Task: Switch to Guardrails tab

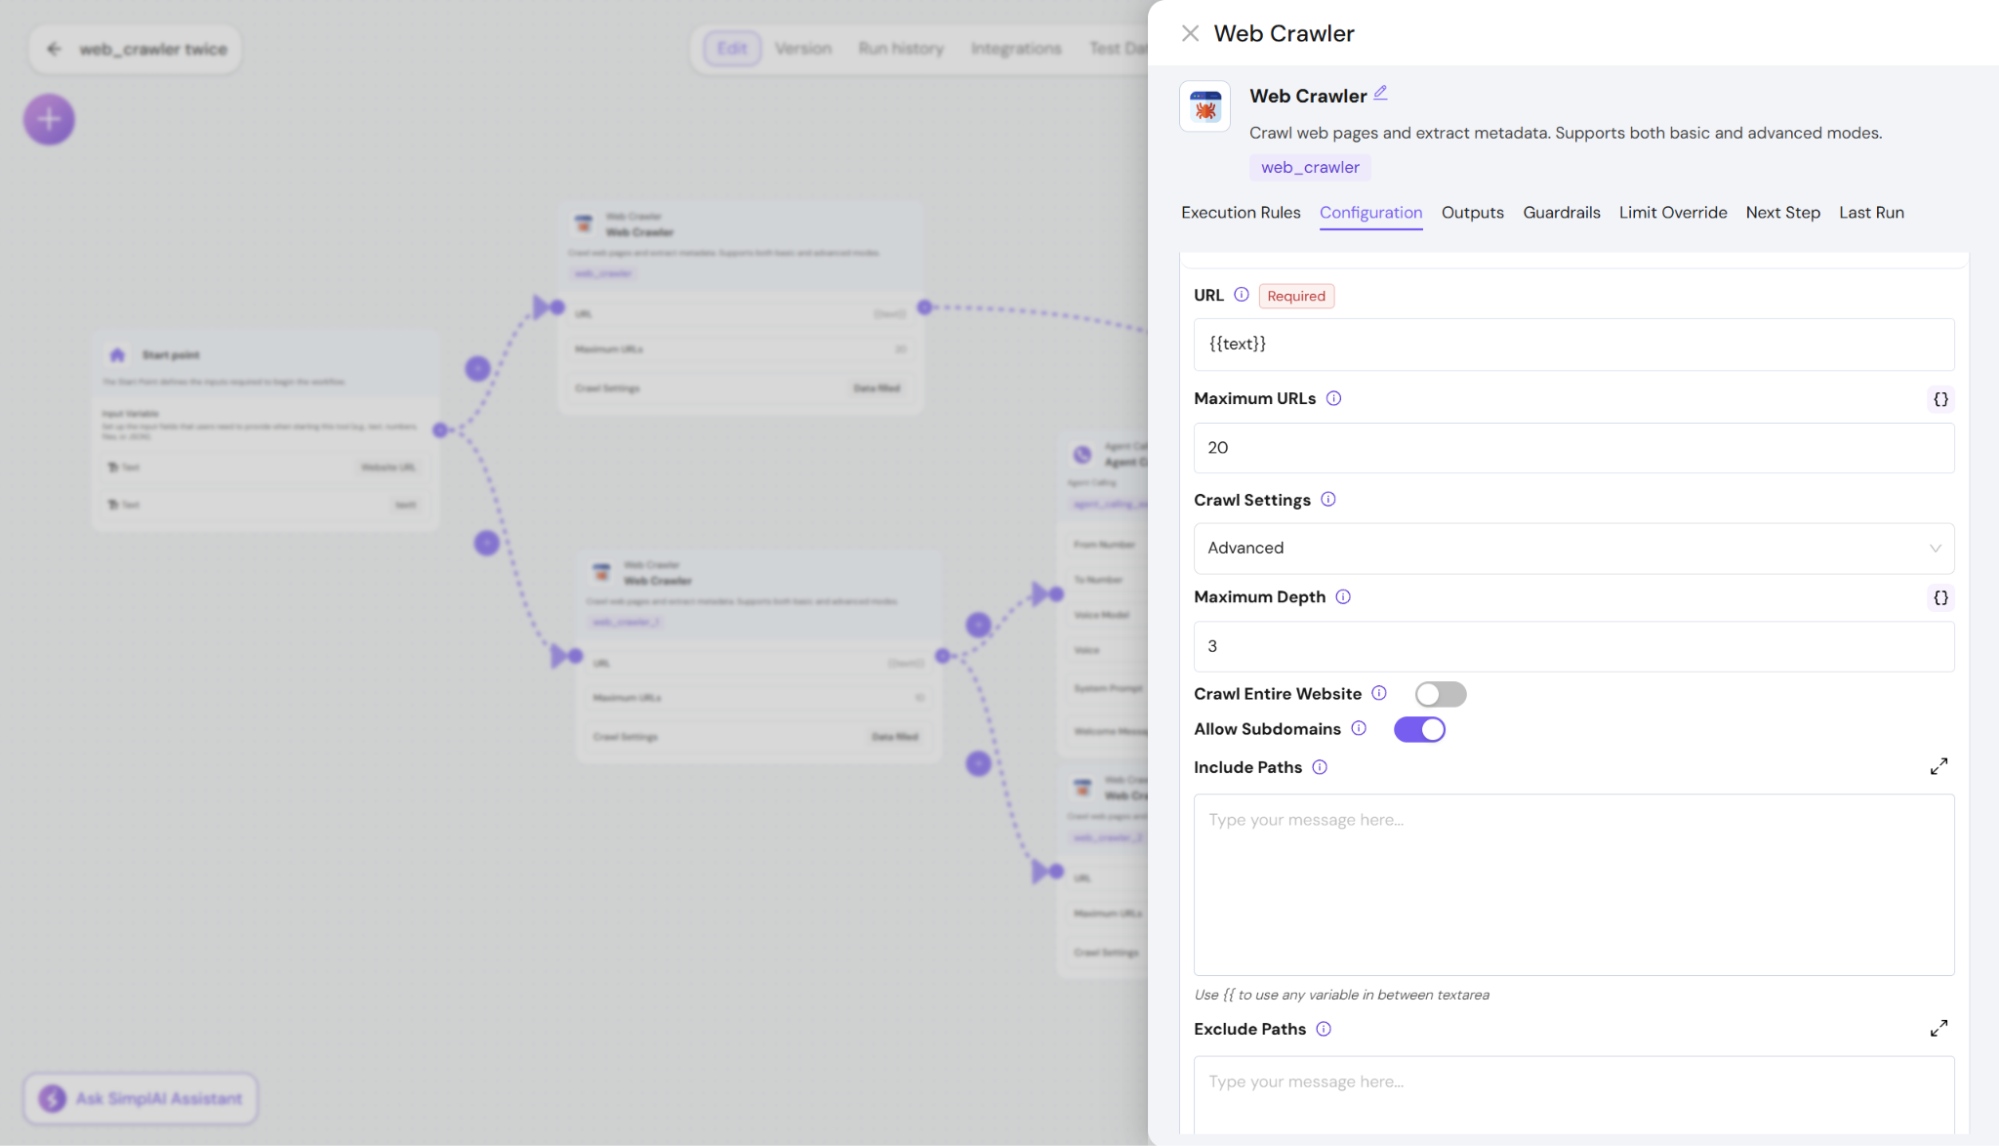Action: pos(1562,212)
